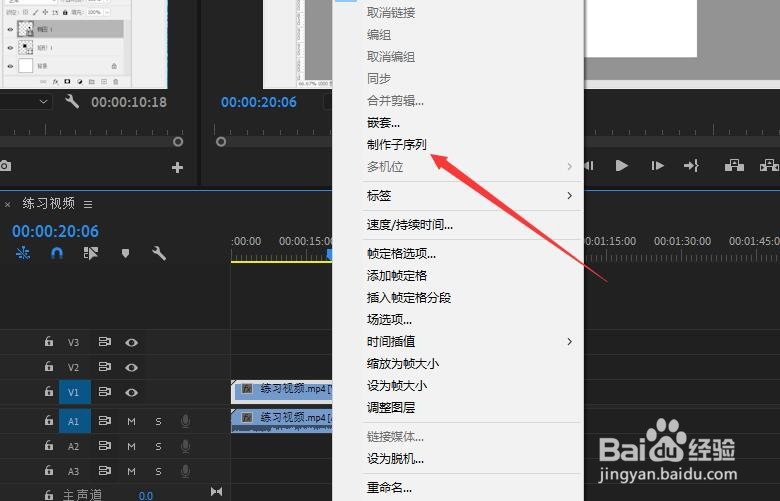
Task: Toggle sync lock on track V3
Action: [x=104, y=342]
